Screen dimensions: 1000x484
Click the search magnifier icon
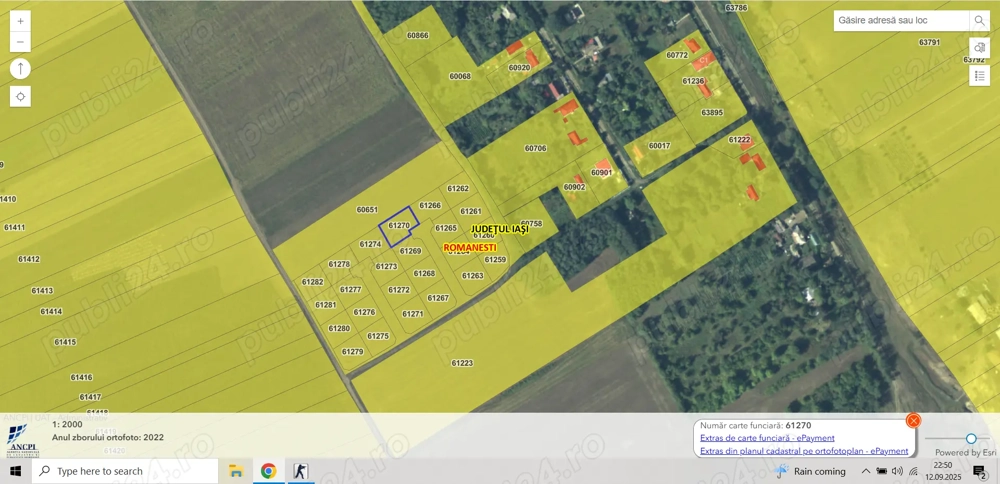(x=979, y=21)
